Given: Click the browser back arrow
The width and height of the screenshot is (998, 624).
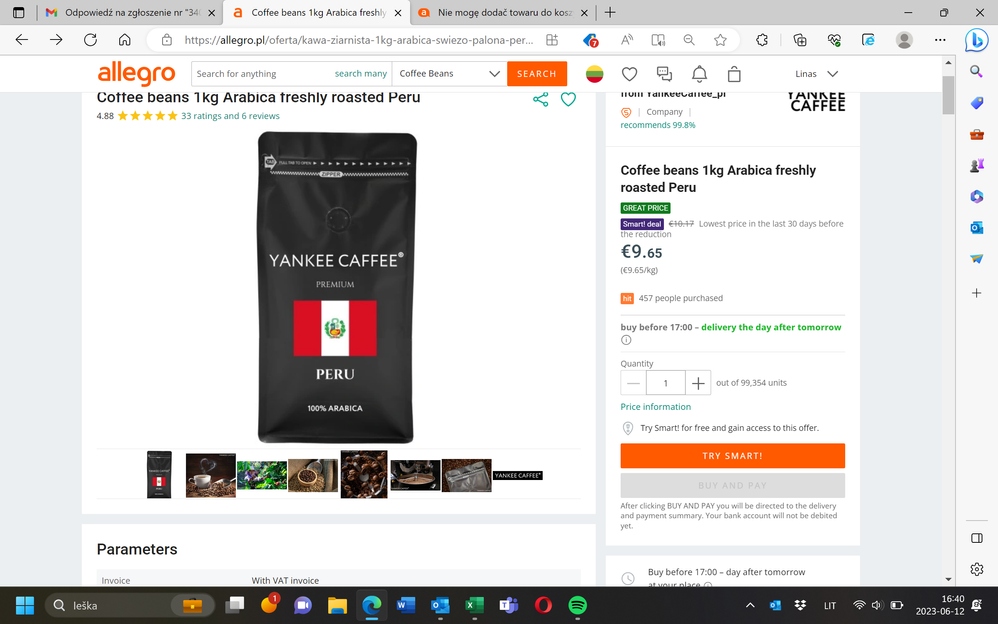Looking at the screenshot, I should pyautogui.click(x=22, y=40).
